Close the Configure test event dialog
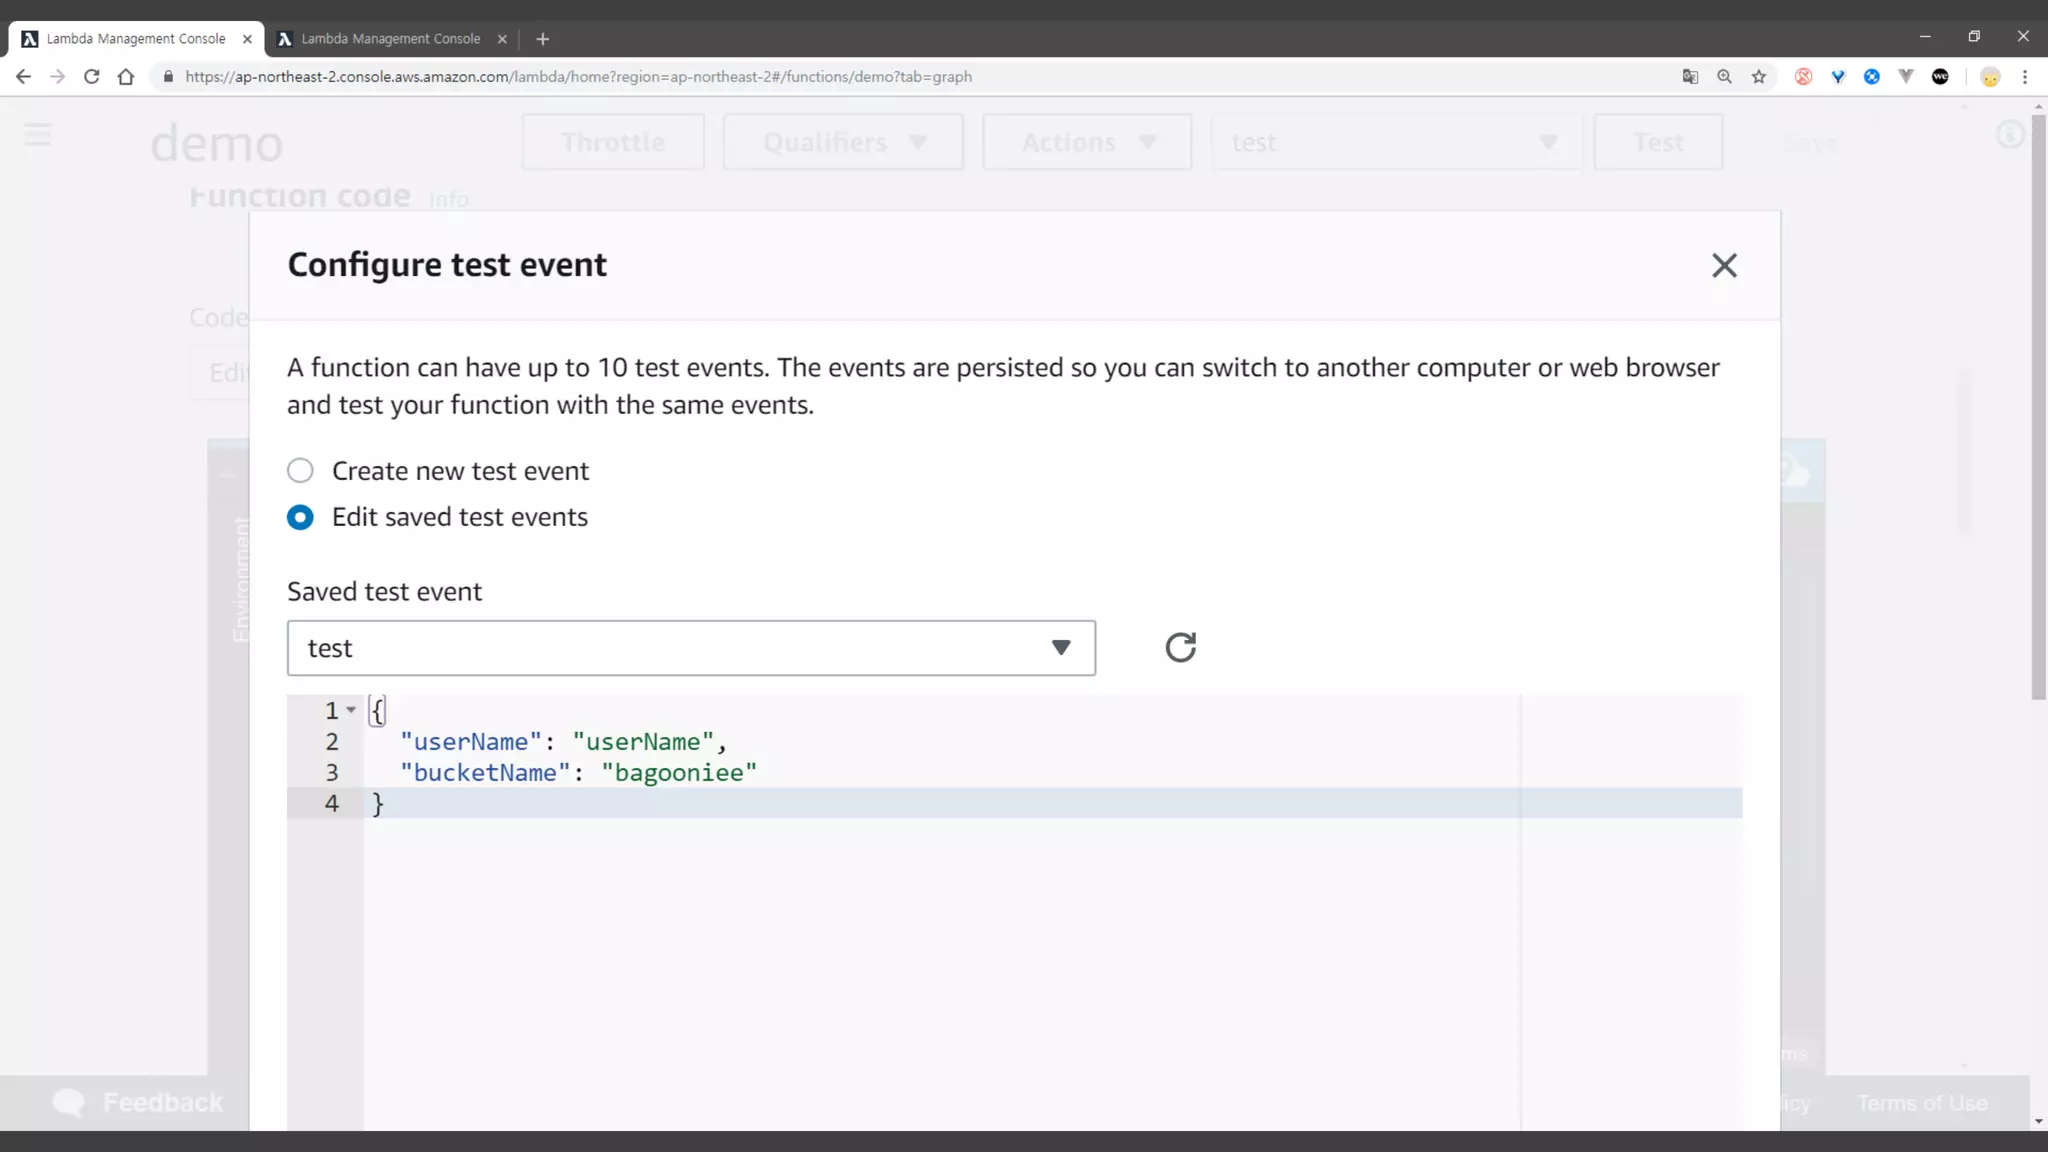The height and width of the screenshot is (1152, 2048). tap(1724, 265)
